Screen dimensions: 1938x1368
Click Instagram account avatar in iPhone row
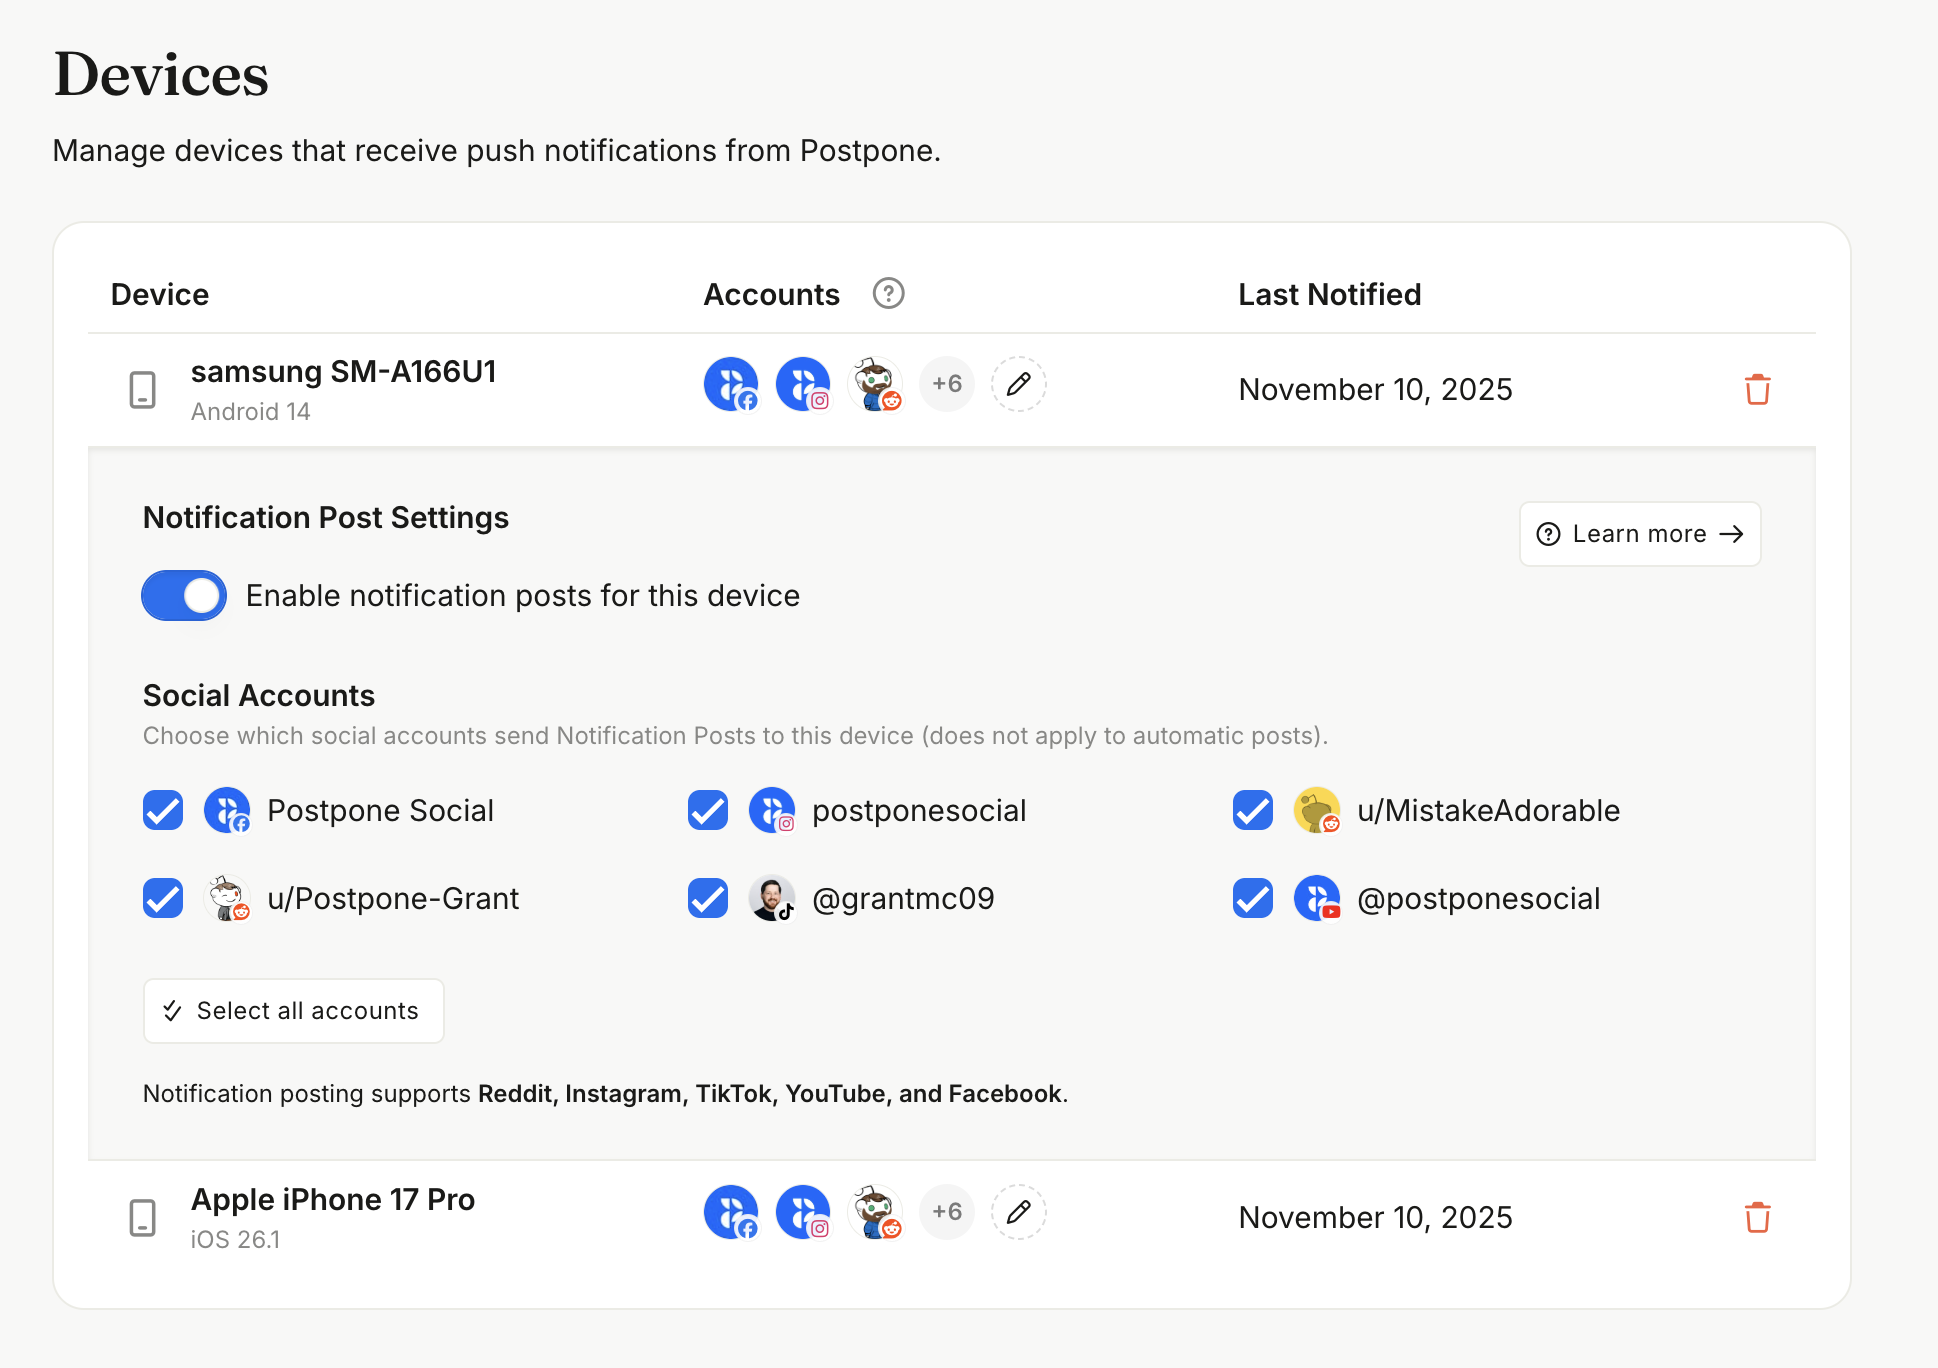pos(803,1212)
